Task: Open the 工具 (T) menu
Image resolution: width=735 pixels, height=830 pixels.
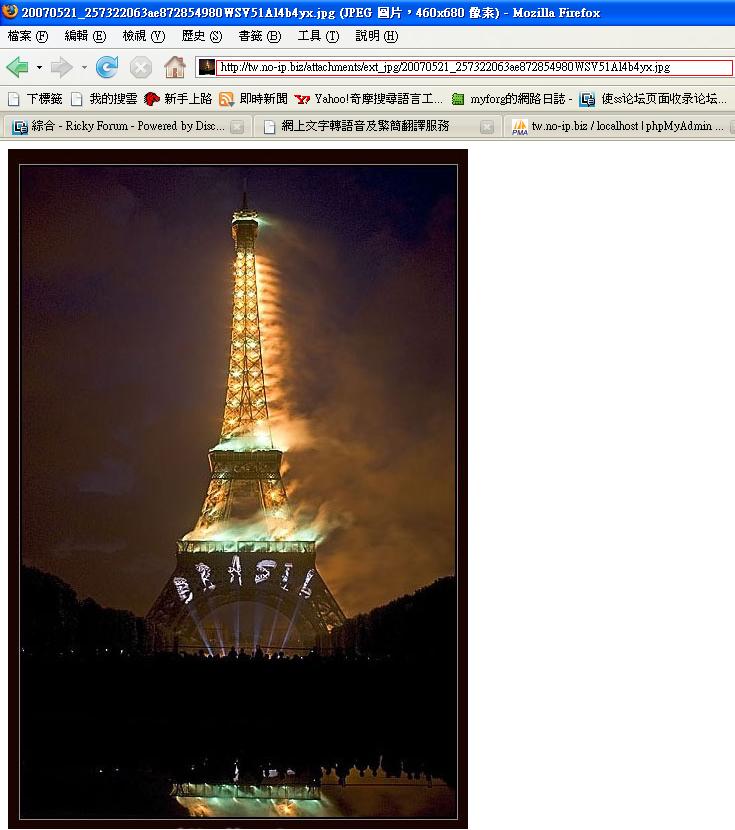Action: (x=318, y=36)
